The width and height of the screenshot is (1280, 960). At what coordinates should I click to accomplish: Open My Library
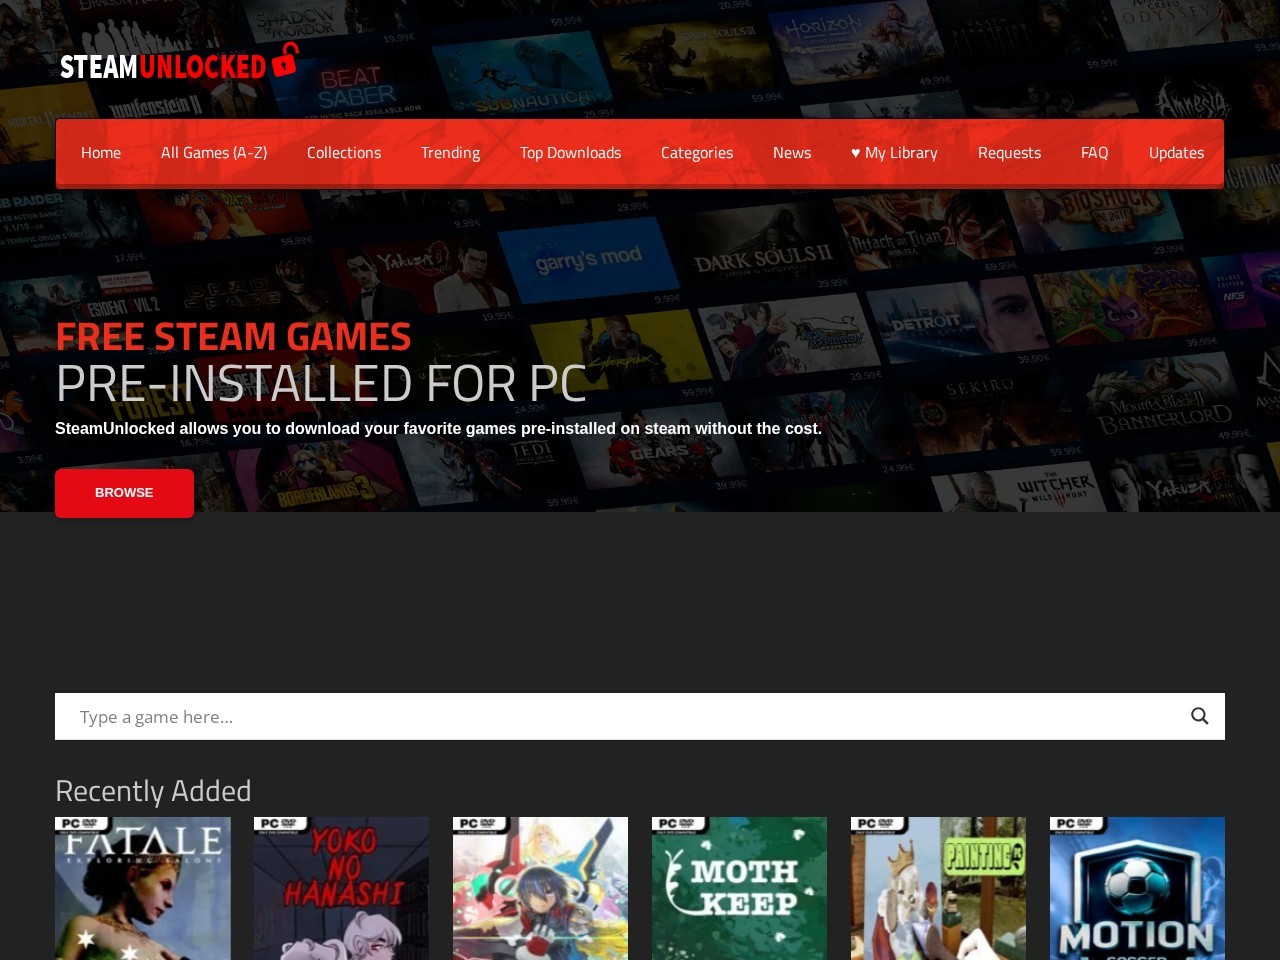pyautogui.click(x=894, y=153)
